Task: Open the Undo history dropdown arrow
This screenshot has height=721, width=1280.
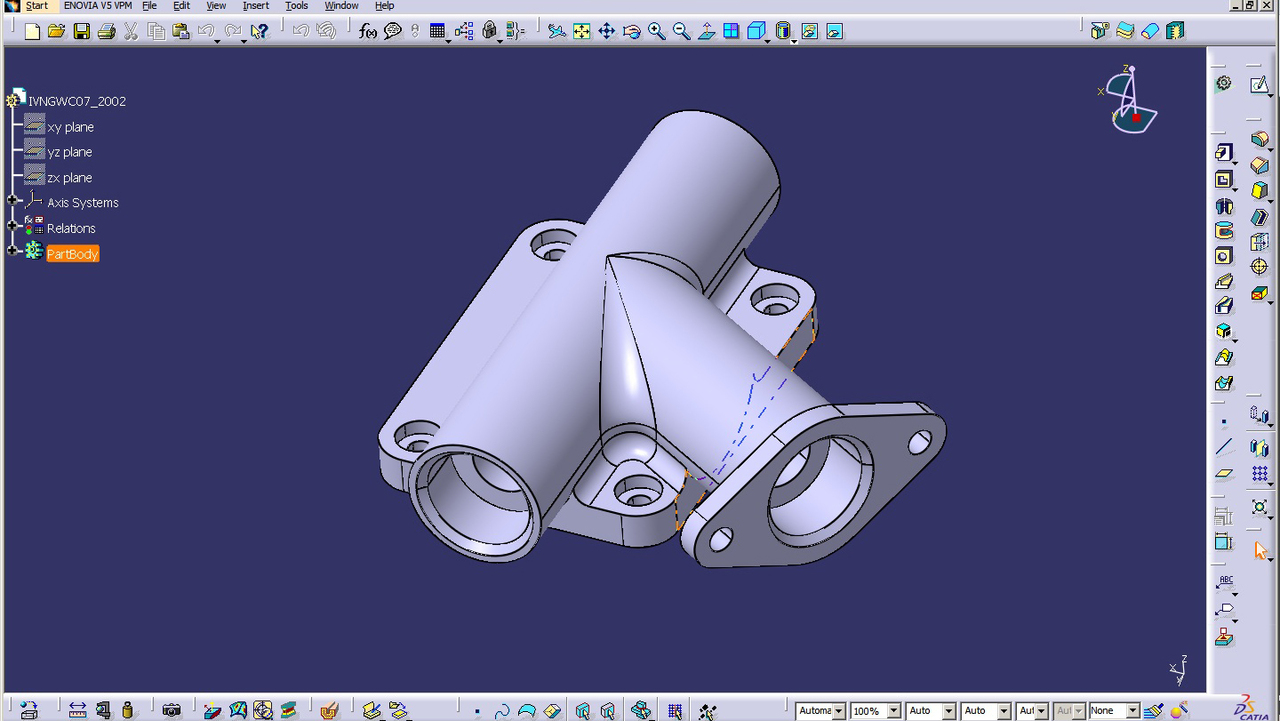Action: (217, 40)
